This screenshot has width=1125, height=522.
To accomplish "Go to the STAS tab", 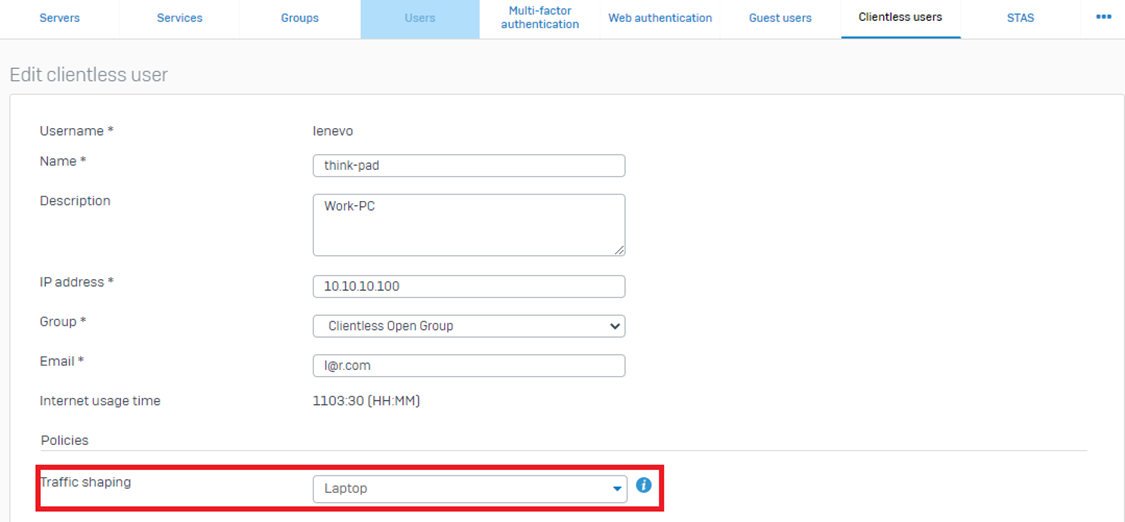I will (1020, 18).
